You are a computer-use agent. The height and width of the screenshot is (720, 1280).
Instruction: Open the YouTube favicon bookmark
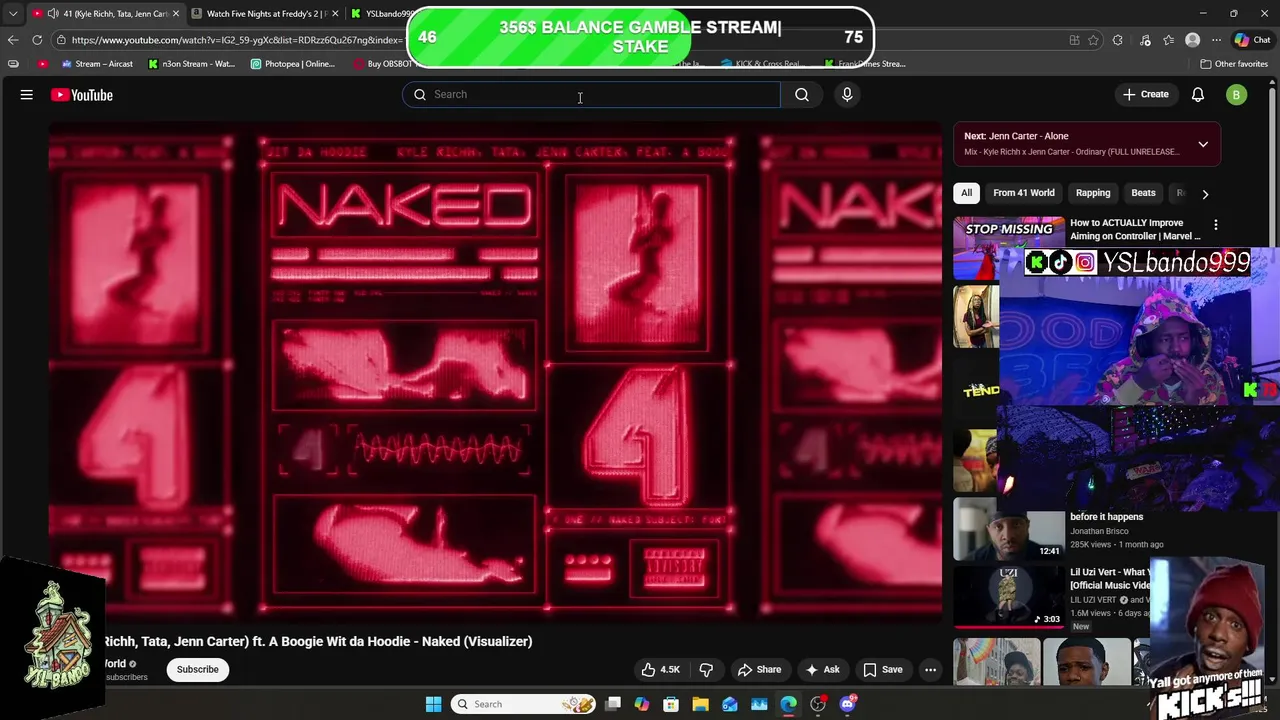point(42,64)
